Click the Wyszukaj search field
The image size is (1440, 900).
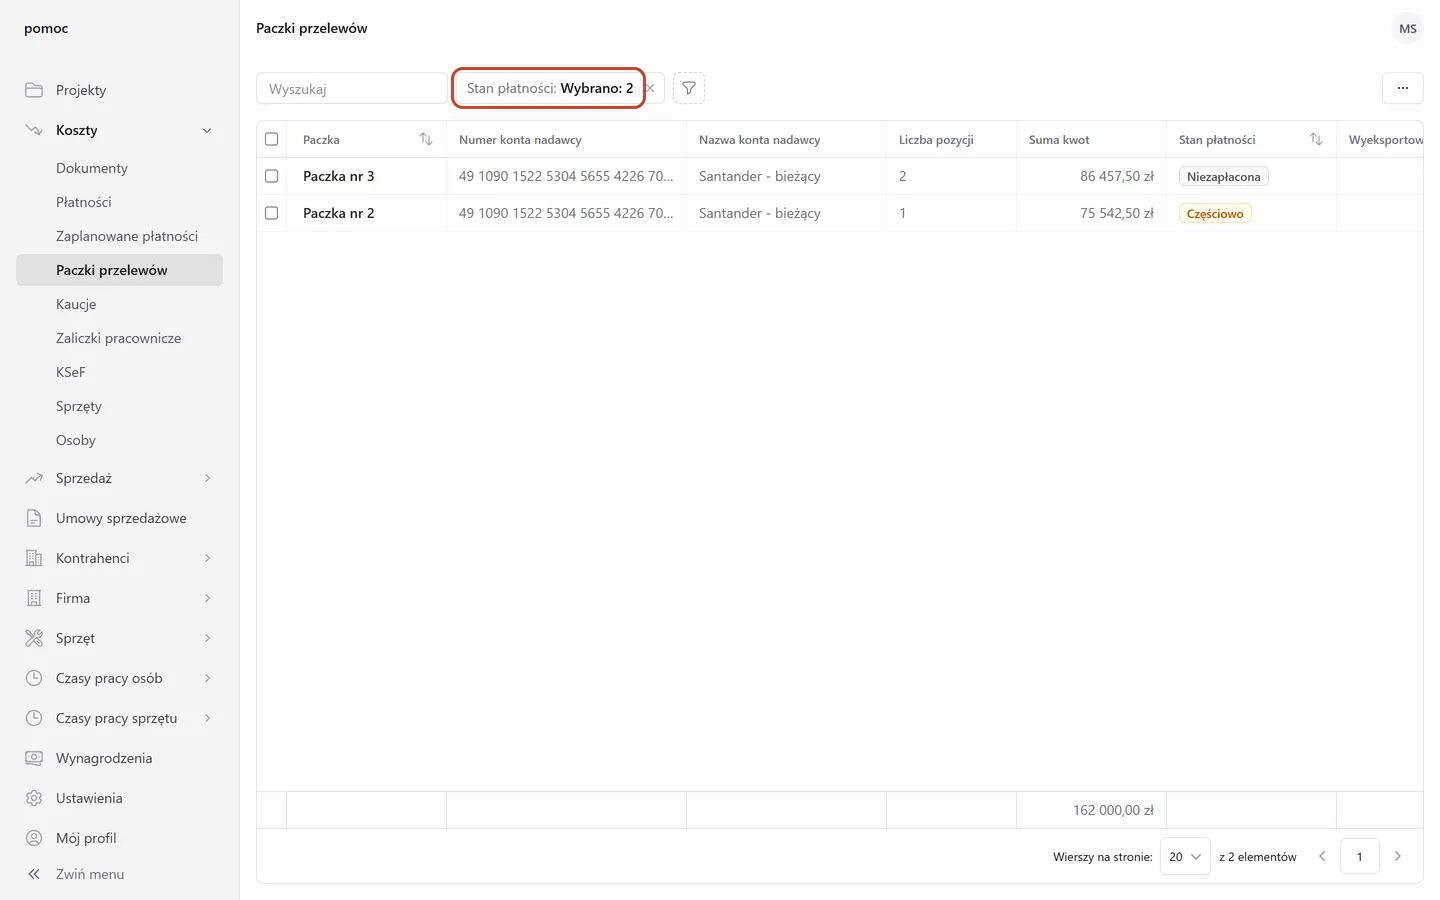click(352, 88)
